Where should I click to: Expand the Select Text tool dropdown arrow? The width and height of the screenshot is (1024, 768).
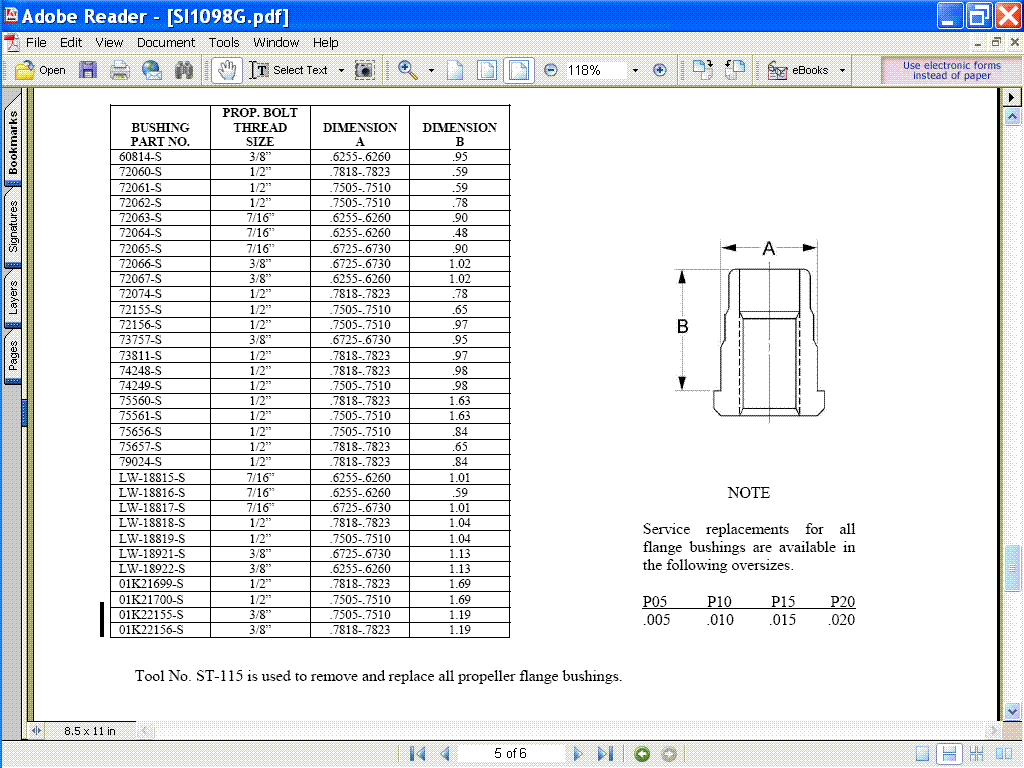[x=341, y=70]
